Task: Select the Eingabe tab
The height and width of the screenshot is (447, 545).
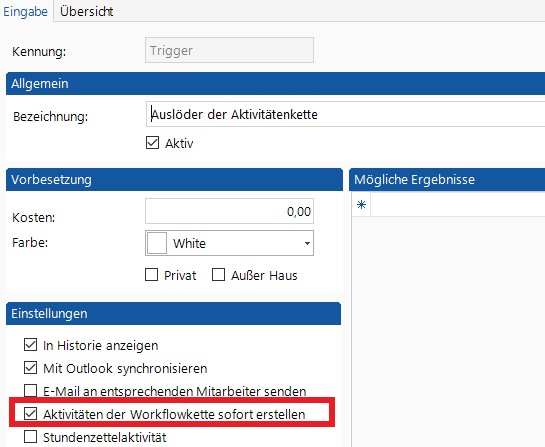Action: coord(25,11)
